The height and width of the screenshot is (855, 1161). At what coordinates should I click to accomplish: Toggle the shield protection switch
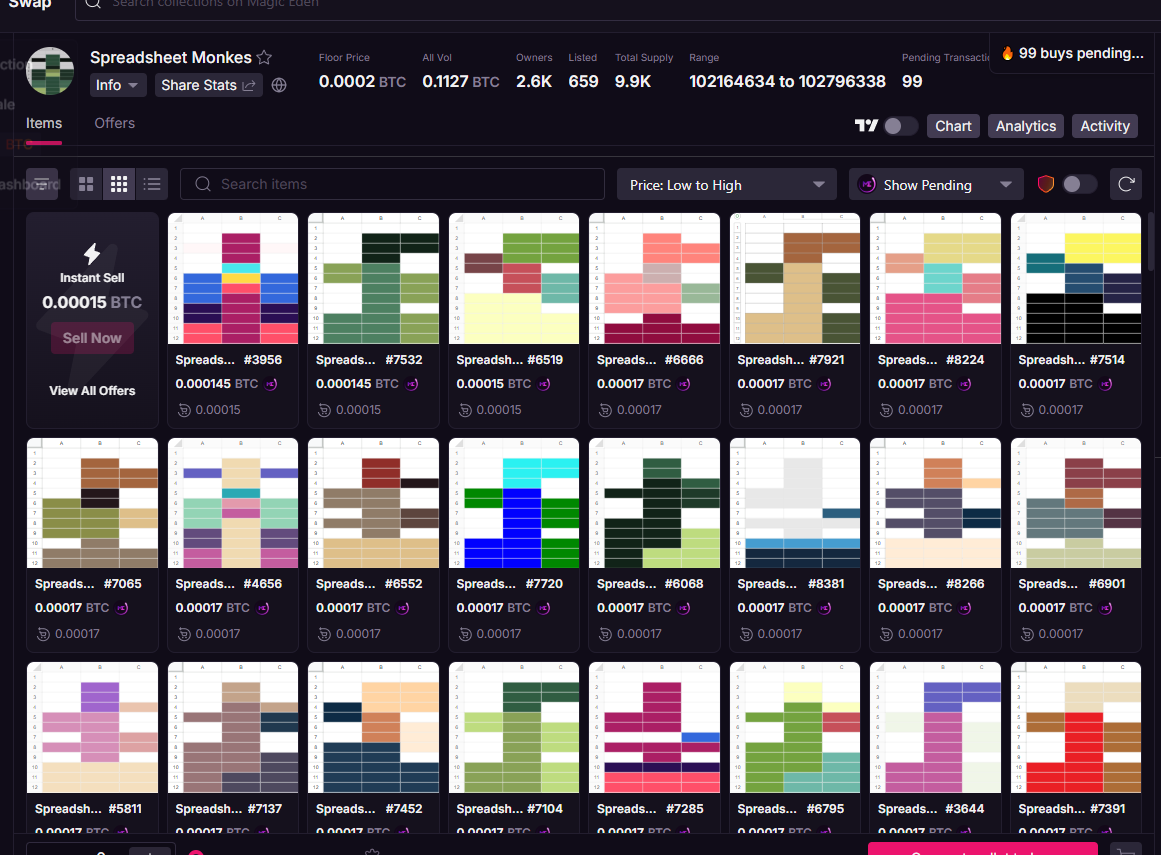[1079, 184]
